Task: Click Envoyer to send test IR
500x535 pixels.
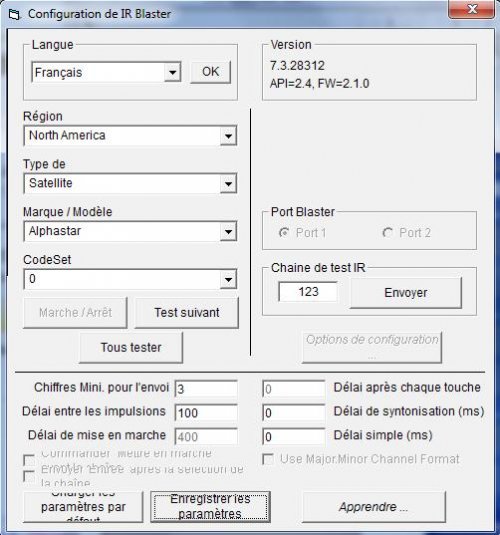Action: click(x=406, y=293)
